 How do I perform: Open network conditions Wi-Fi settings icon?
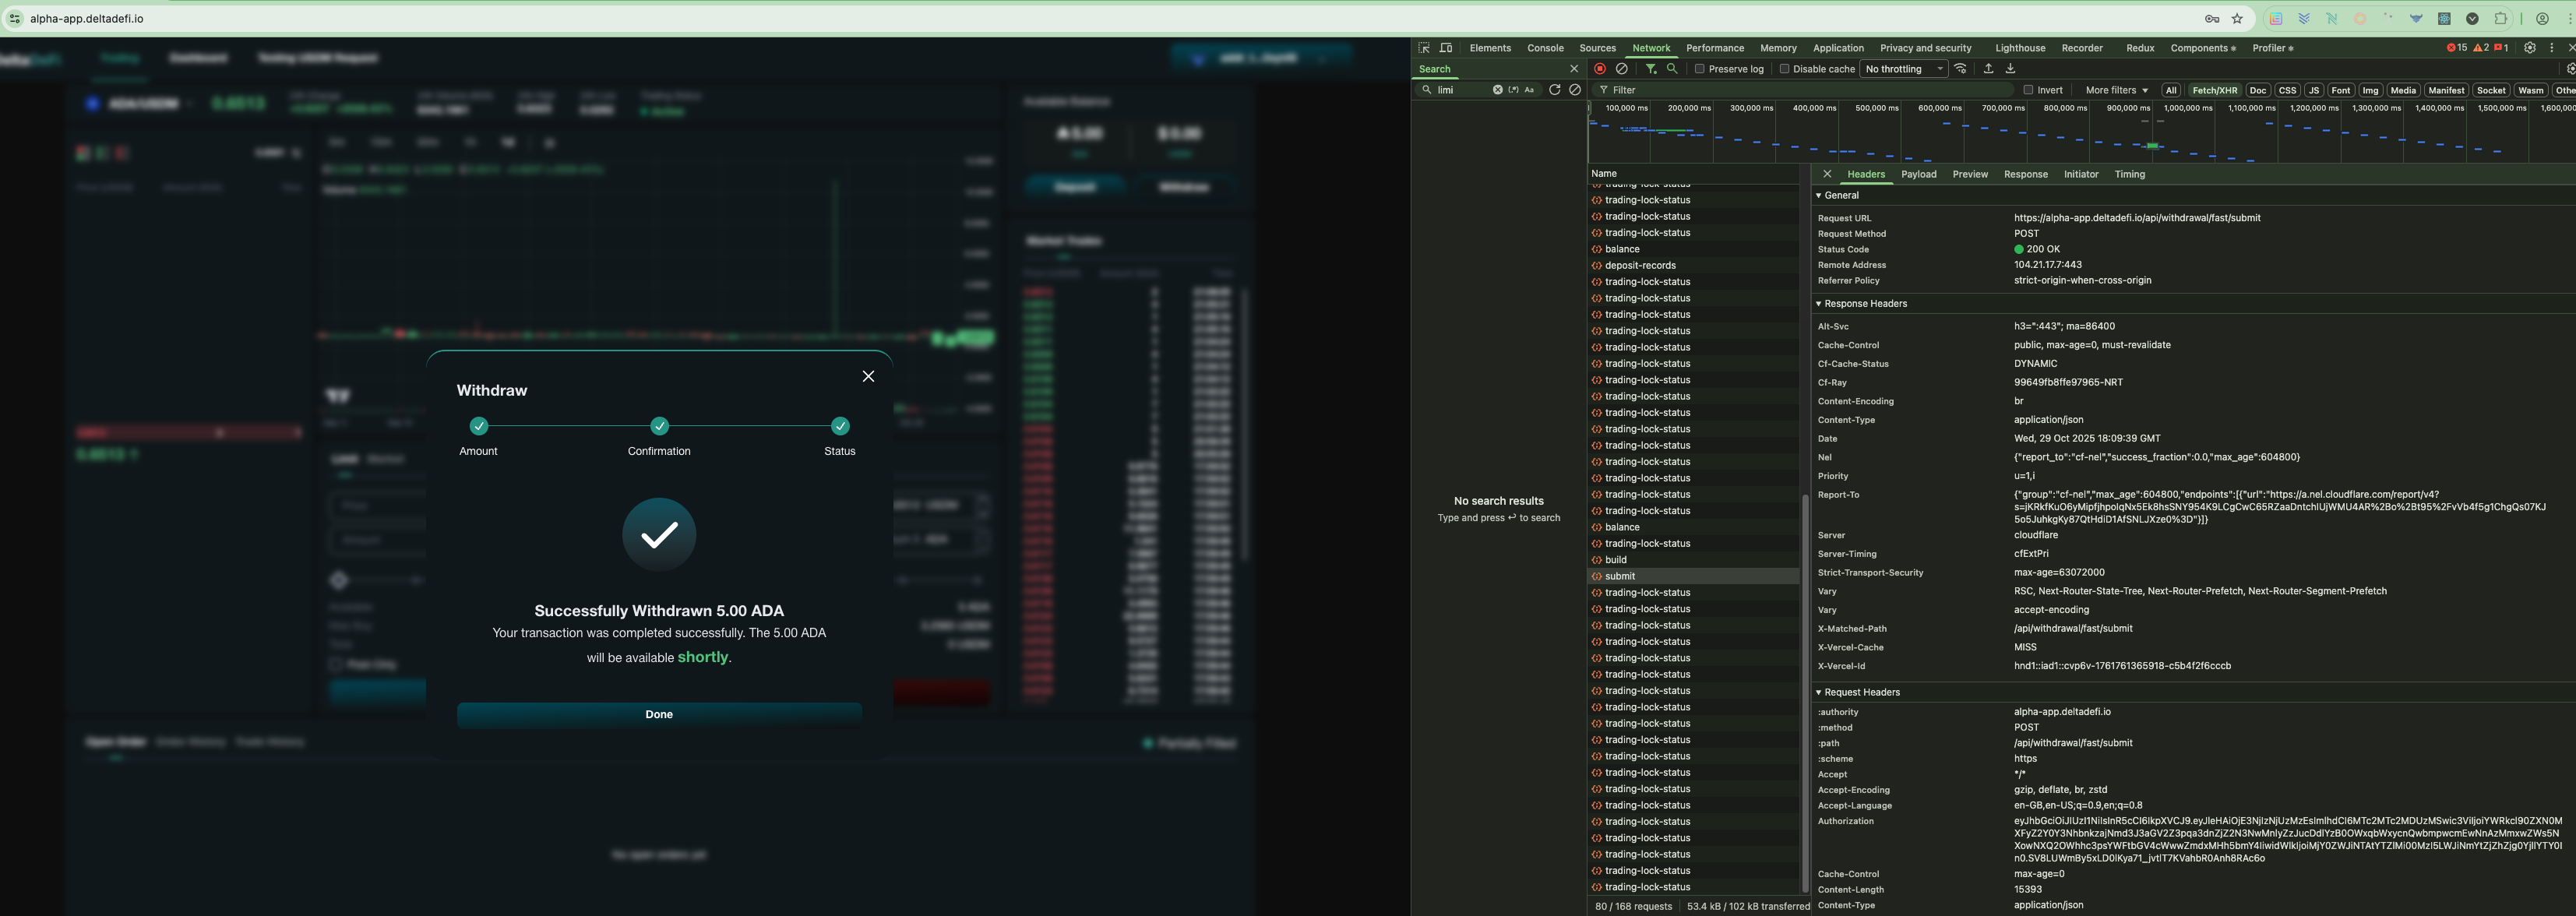point(1961,69)
